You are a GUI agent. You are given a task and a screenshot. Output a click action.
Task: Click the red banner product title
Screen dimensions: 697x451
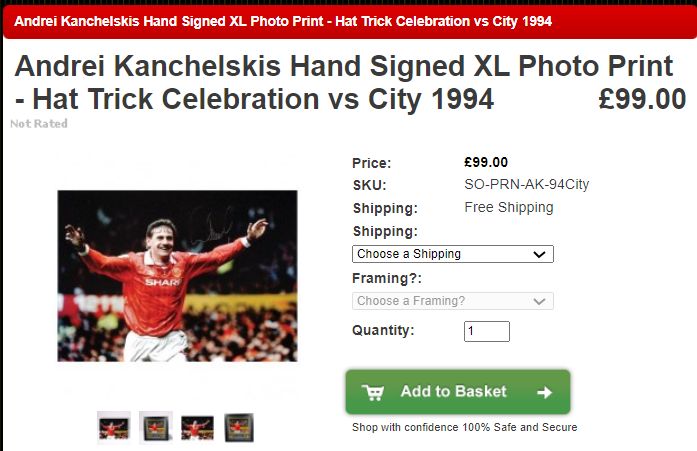pos(283,21)
